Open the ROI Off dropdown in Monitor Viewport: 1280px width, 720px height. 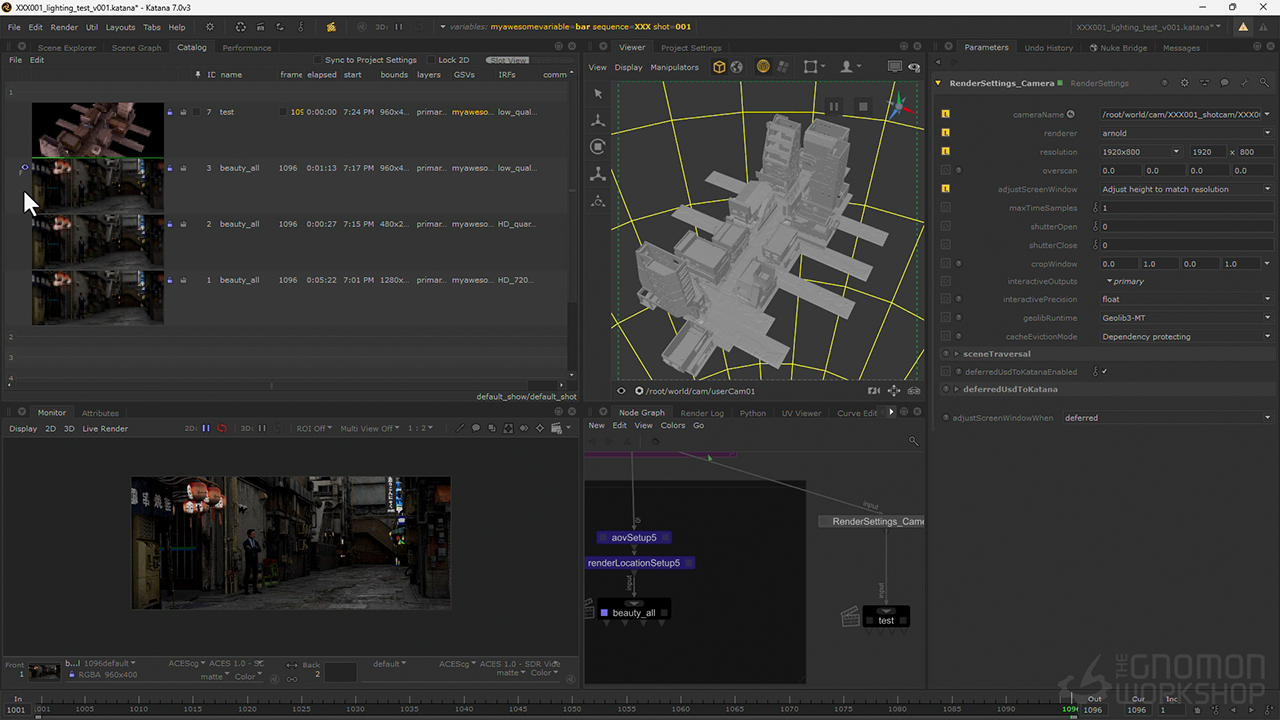tap(312, 429)
